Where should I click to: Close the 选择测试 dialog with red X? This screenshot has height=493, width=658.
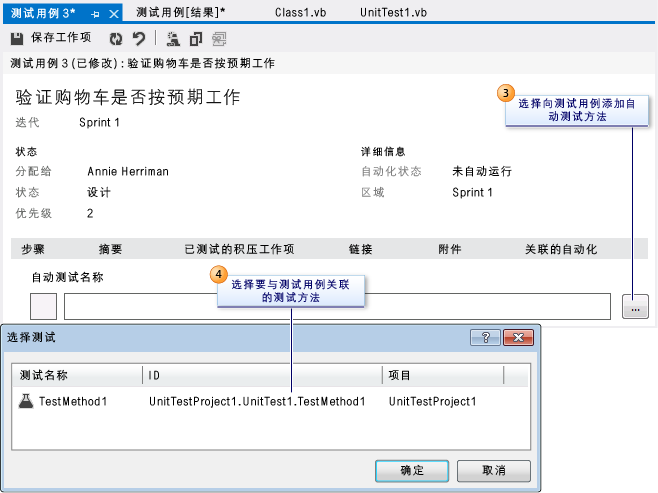(x=518, y=337)
